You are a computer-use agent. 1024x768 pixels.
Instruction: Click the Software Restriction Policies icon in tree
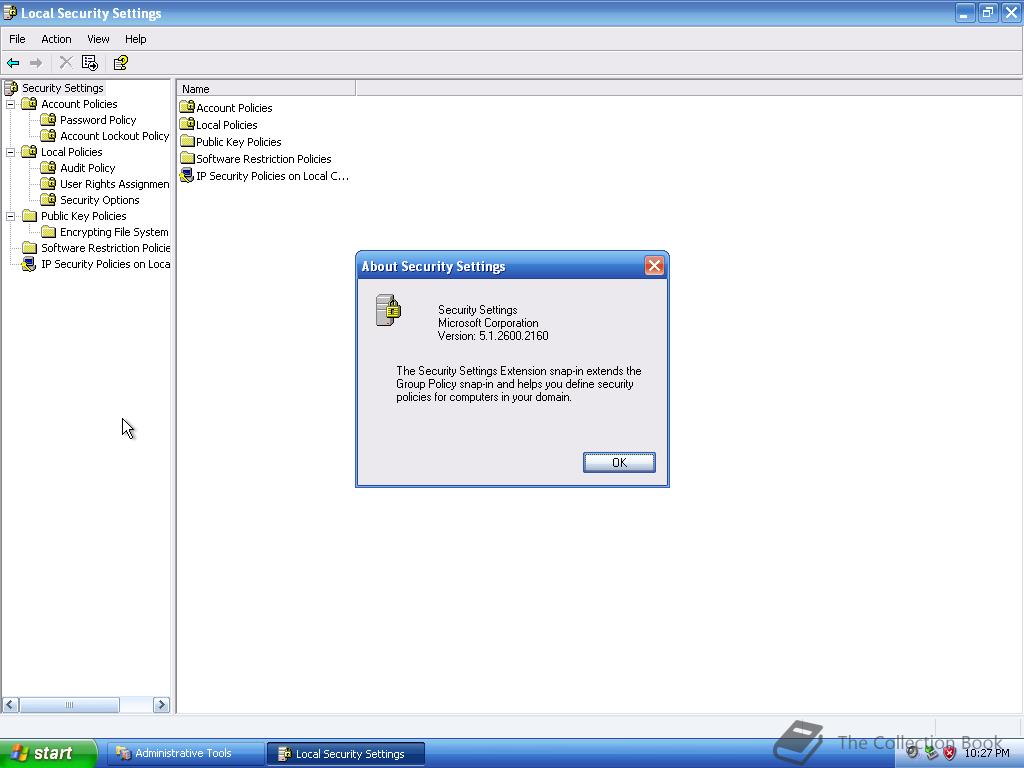[29, 248]
